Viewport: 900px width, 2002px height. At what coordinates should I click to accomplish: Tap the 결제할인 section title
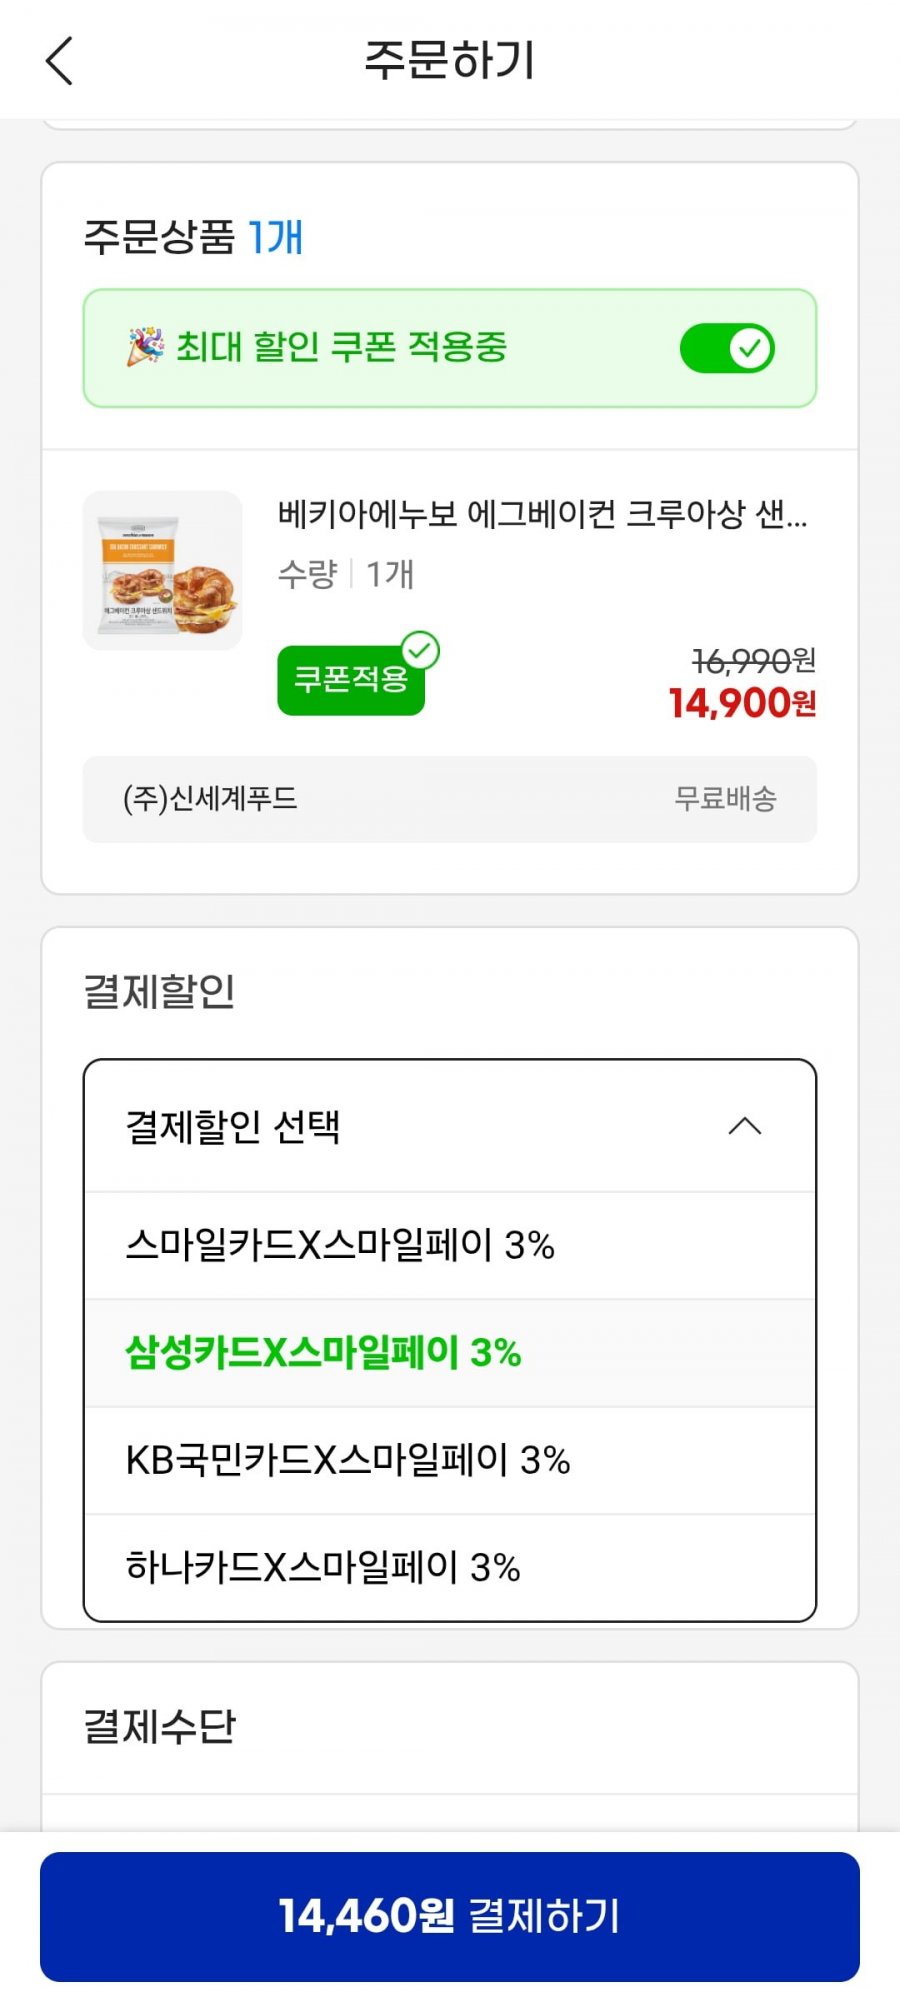159,992
